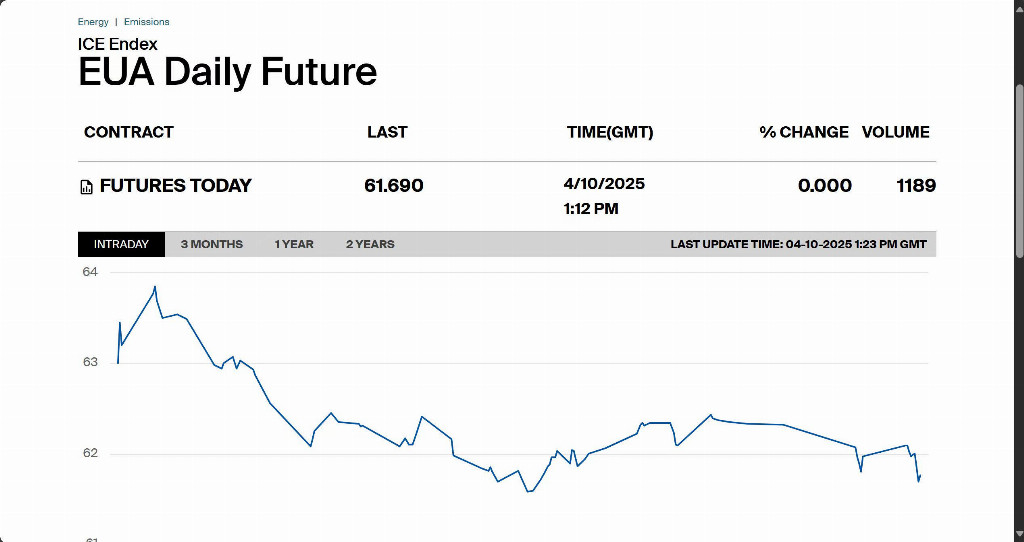The height and width of the screenshot is (542, 1024).
Task: Click the LAST column header
Action: point(387,132)
